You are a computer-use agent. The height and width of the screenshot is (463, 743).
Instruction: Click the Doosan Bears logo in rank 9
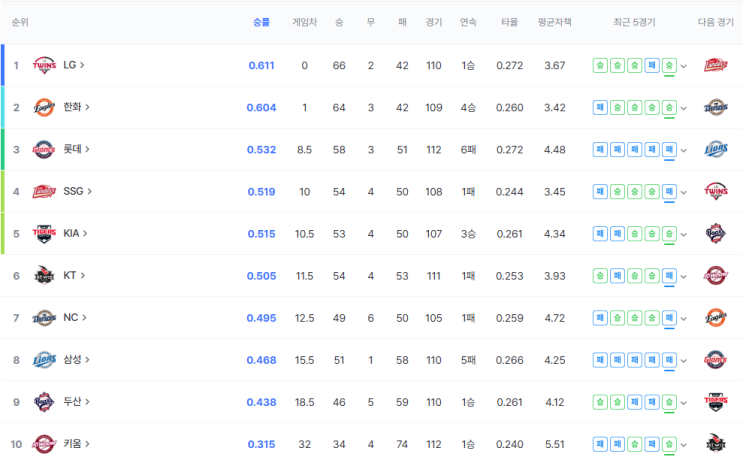coord(44,402)
